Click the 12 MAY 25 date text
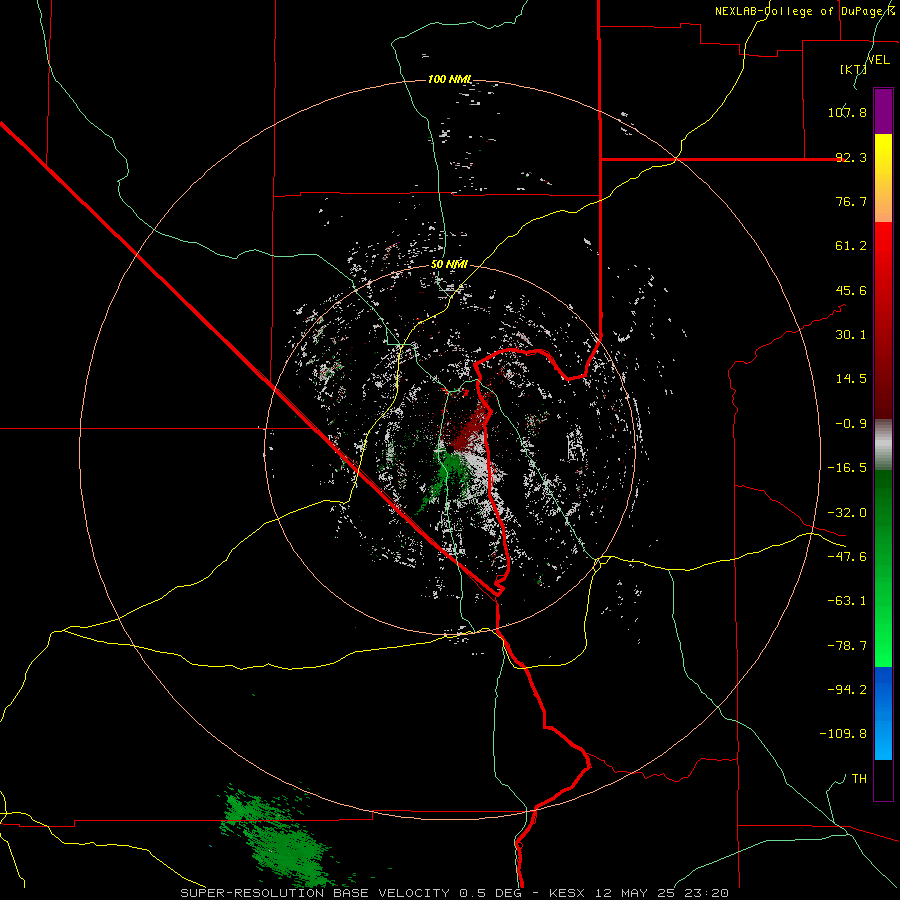This screenshot has width=900, height=900. 634,893
